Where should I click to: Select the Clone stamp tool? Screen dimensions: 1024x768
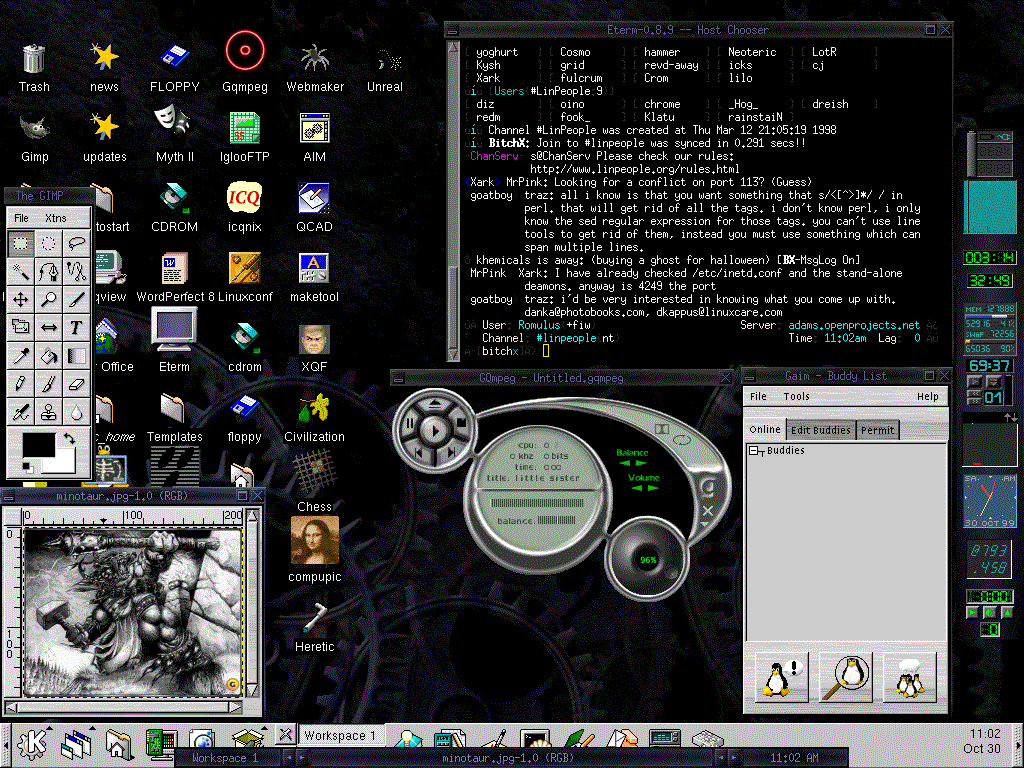(48, 411)
